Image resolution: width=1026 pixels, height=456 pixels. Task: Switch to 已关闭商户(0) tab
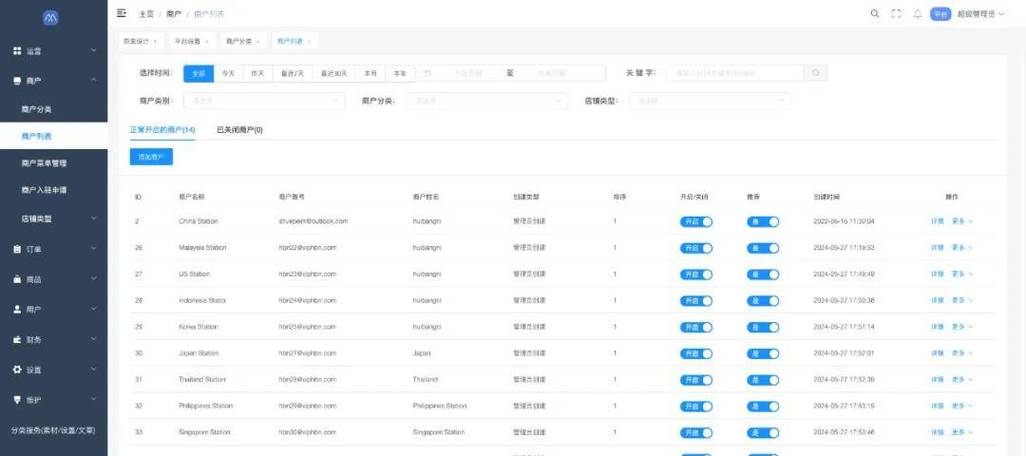click(239, 130)
